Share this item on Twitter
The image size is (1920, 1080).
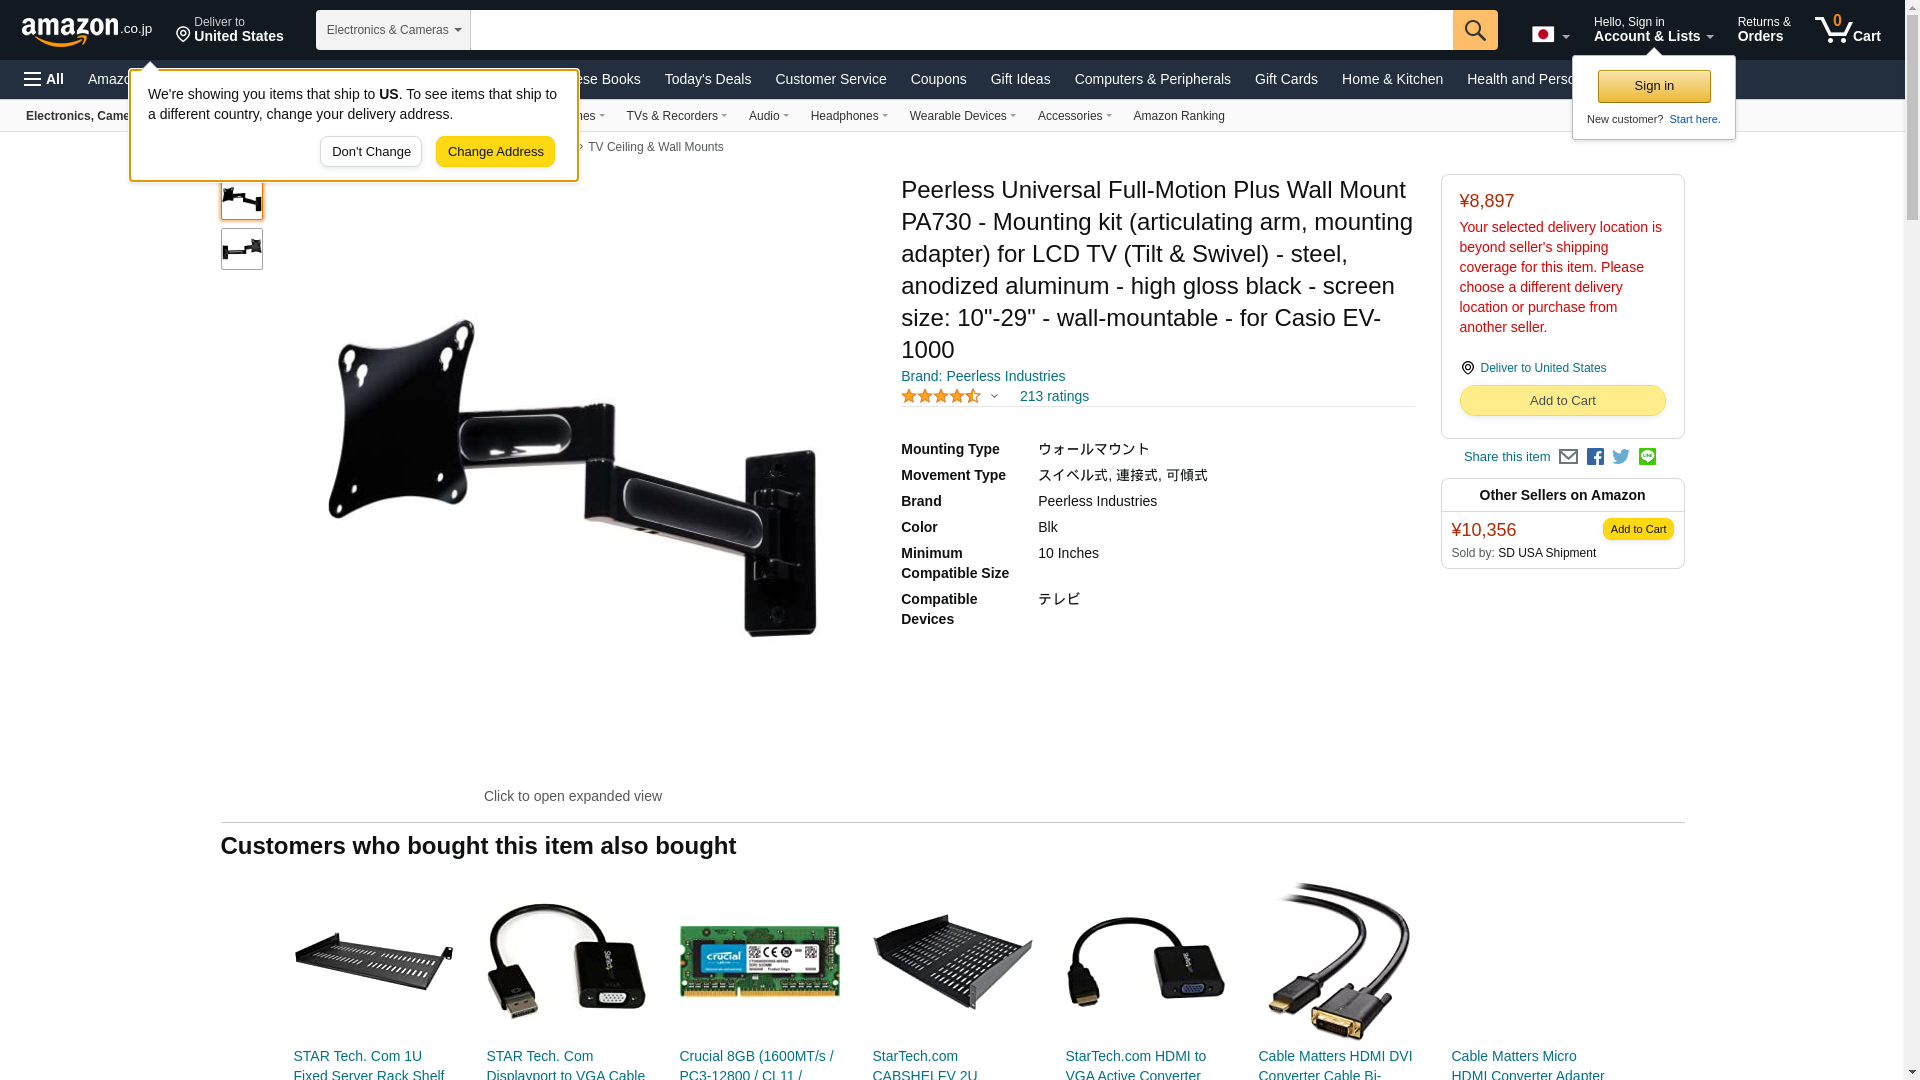[1621, 457]
